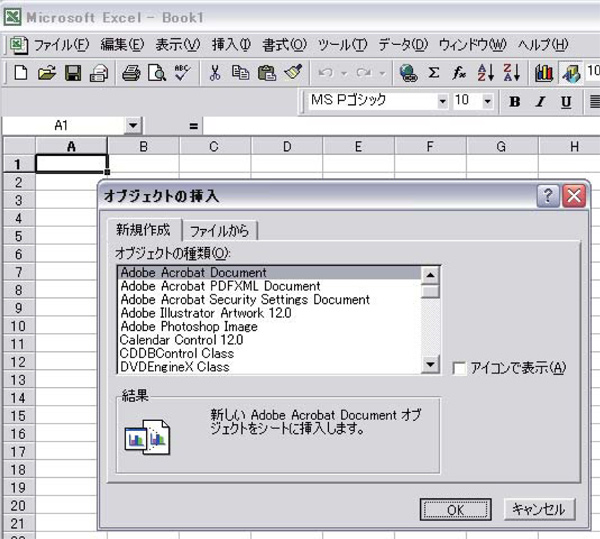Expand the Undo history dropdown arrow

click(344, 73)
